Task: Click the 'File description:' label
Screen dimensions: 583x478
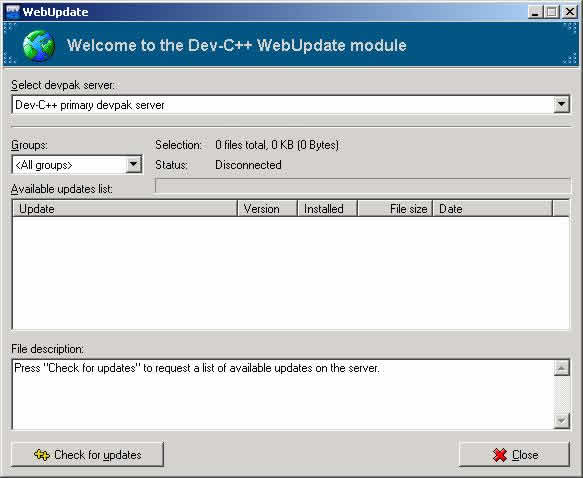Action: tap(47, 349)
